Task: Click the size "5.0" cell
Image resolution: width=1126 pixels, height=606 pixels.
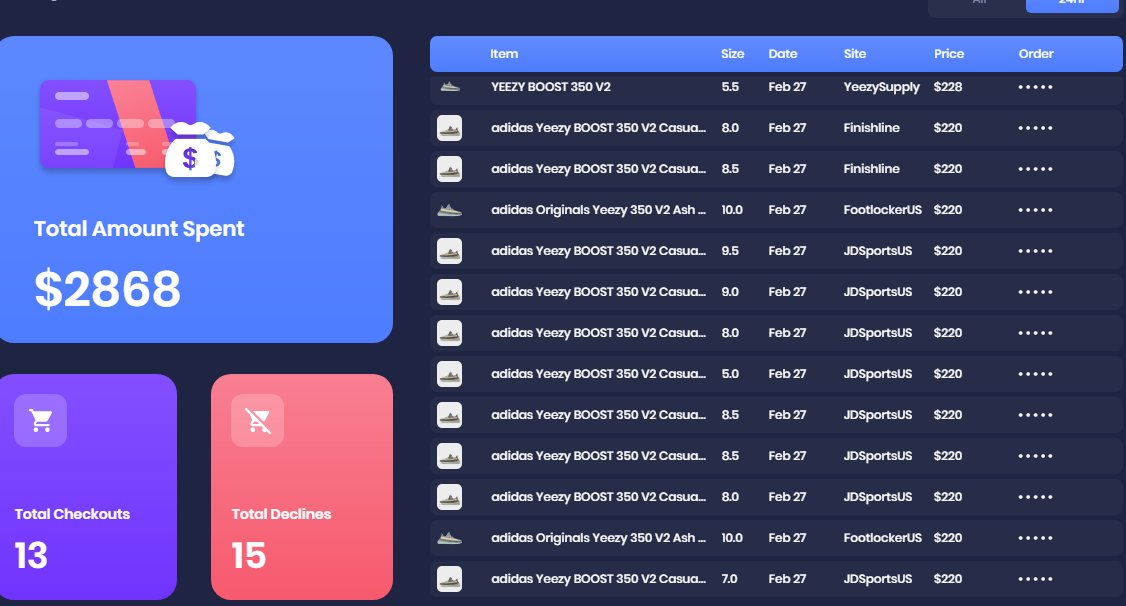Action: click(x=730, y=373)
